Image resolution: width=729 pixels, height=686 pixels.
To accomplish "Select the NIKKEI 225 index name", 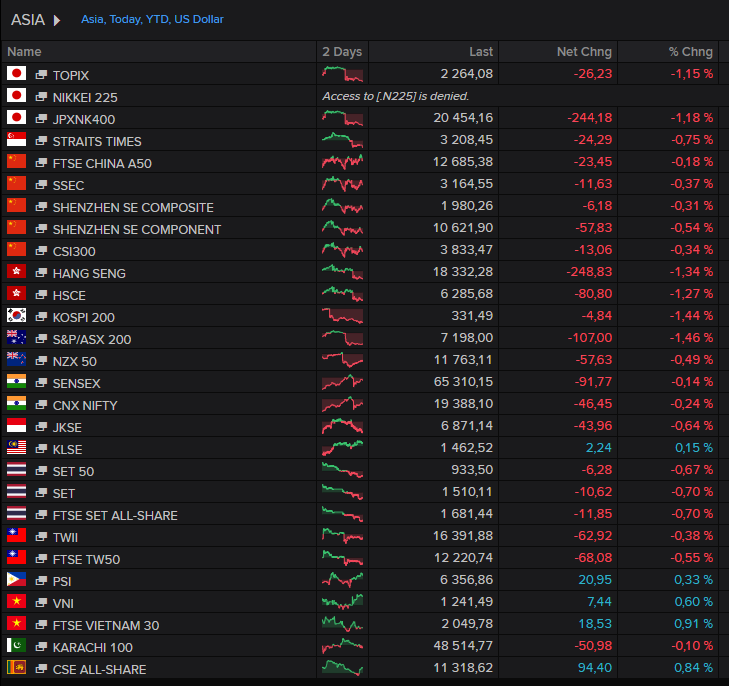I will [85, 98].
